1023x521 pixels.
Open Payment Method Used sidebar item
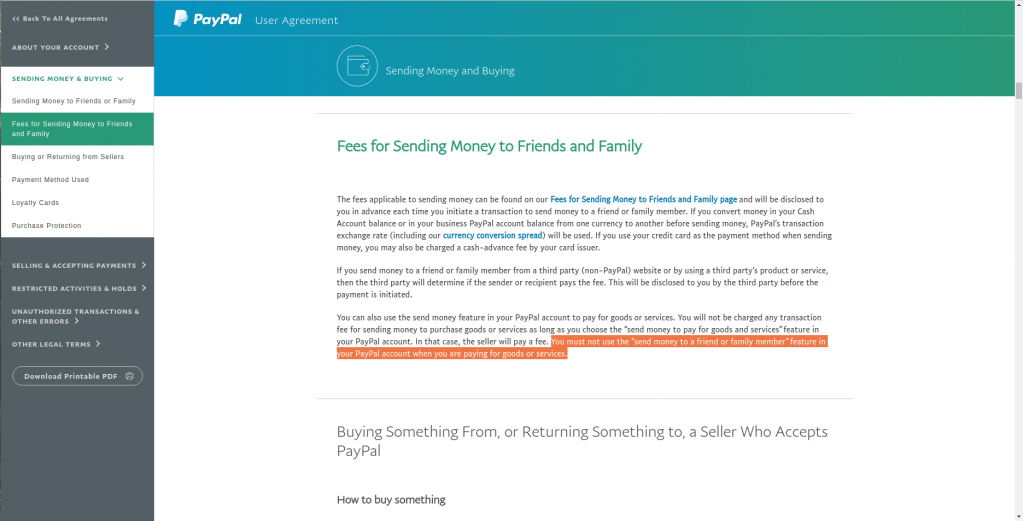pos(77,179)
